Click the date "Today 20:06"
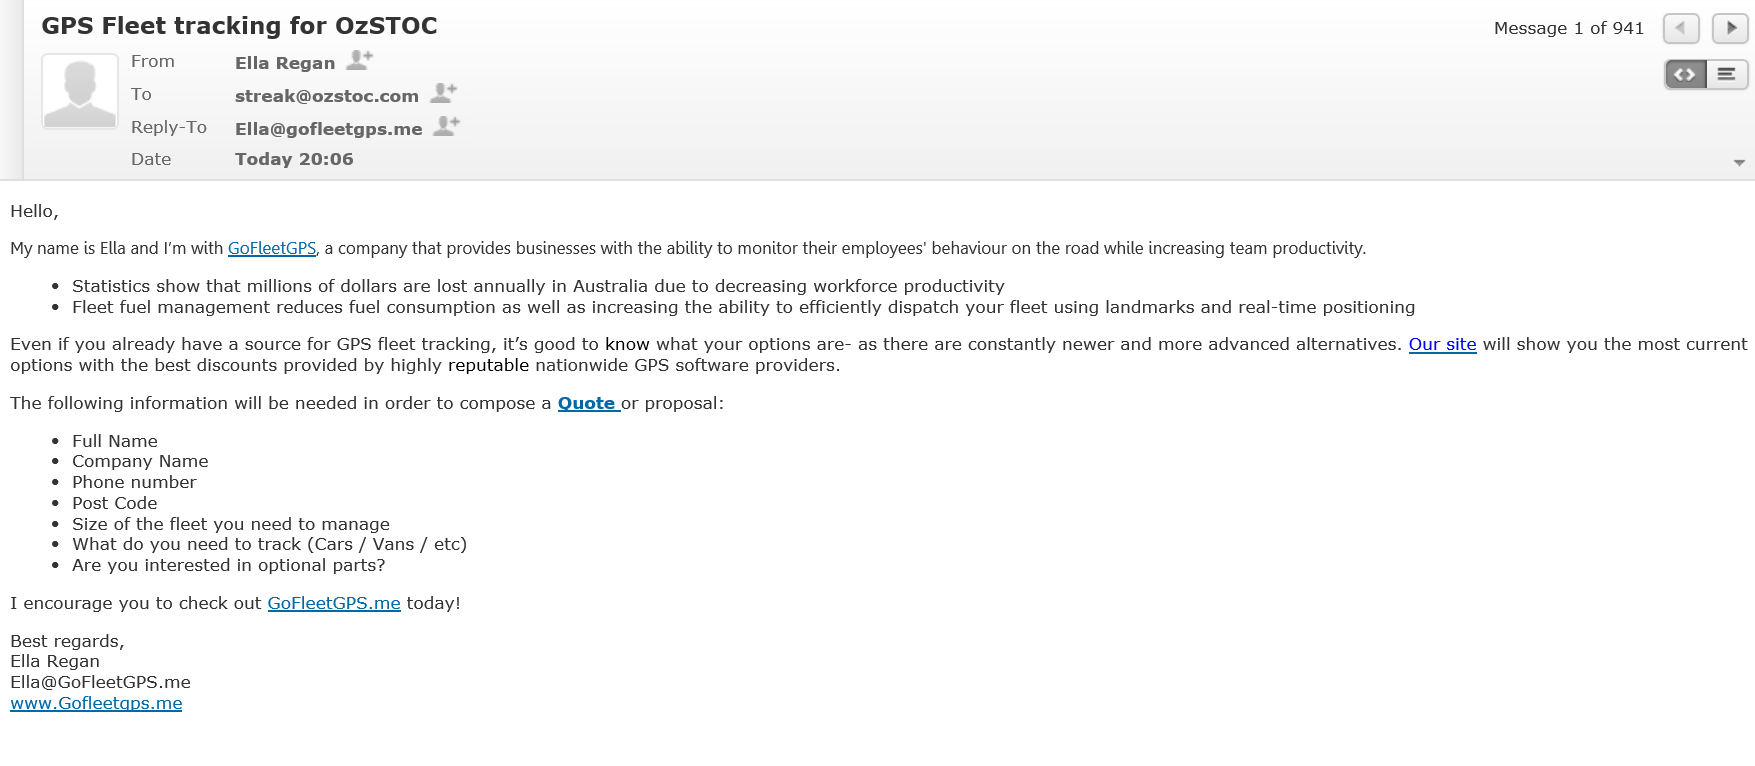The width and height of the screenshot is (1755, 766). pos(294,159)
